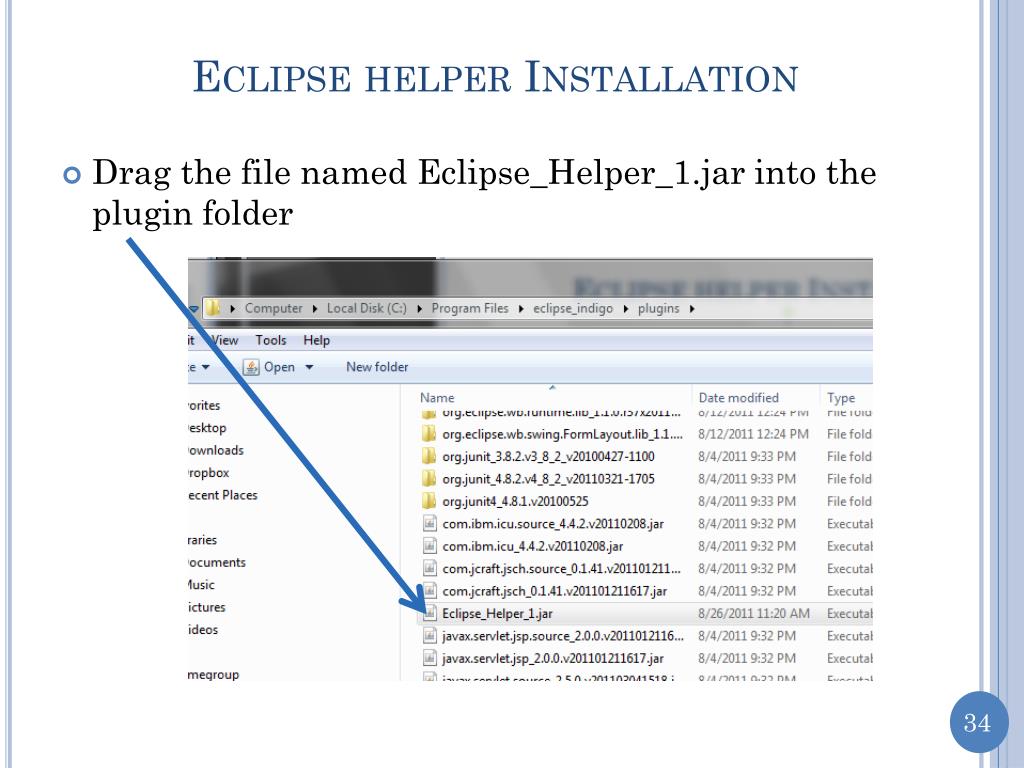Select file com.jcraft.jsch_0.1.41.v201101211617.jar
The height and width of the screenshot is (768, 1024).
pyautogui.click(x=554, y=591)
